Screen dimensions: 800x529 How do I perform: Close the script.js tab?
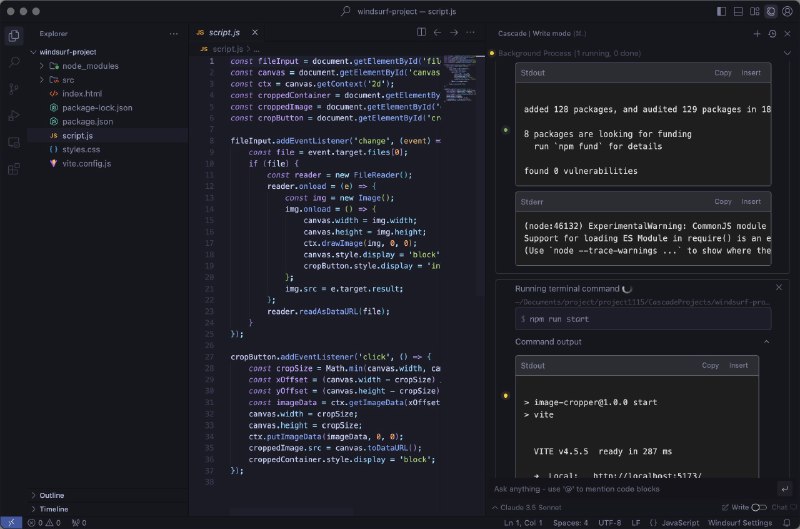point(255,32)
